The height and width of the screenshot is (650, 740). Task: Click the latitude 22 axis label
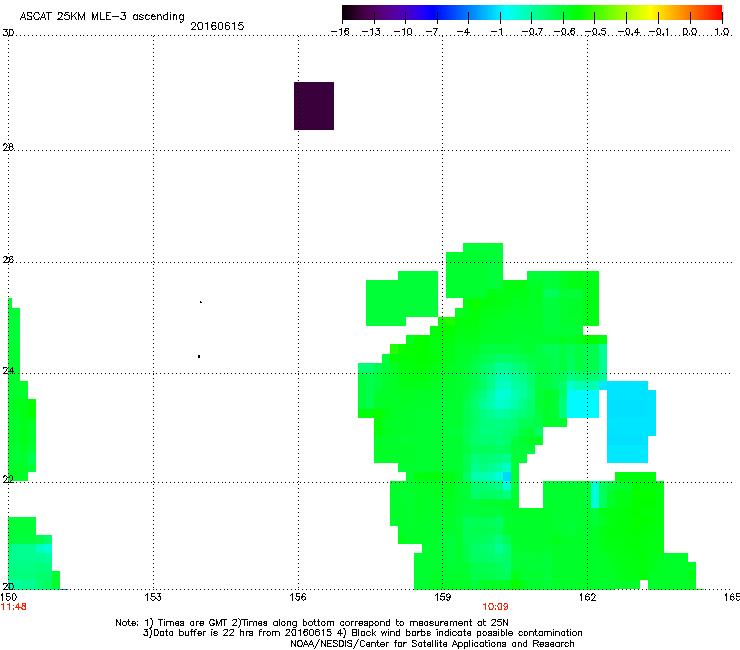(8, 480)
